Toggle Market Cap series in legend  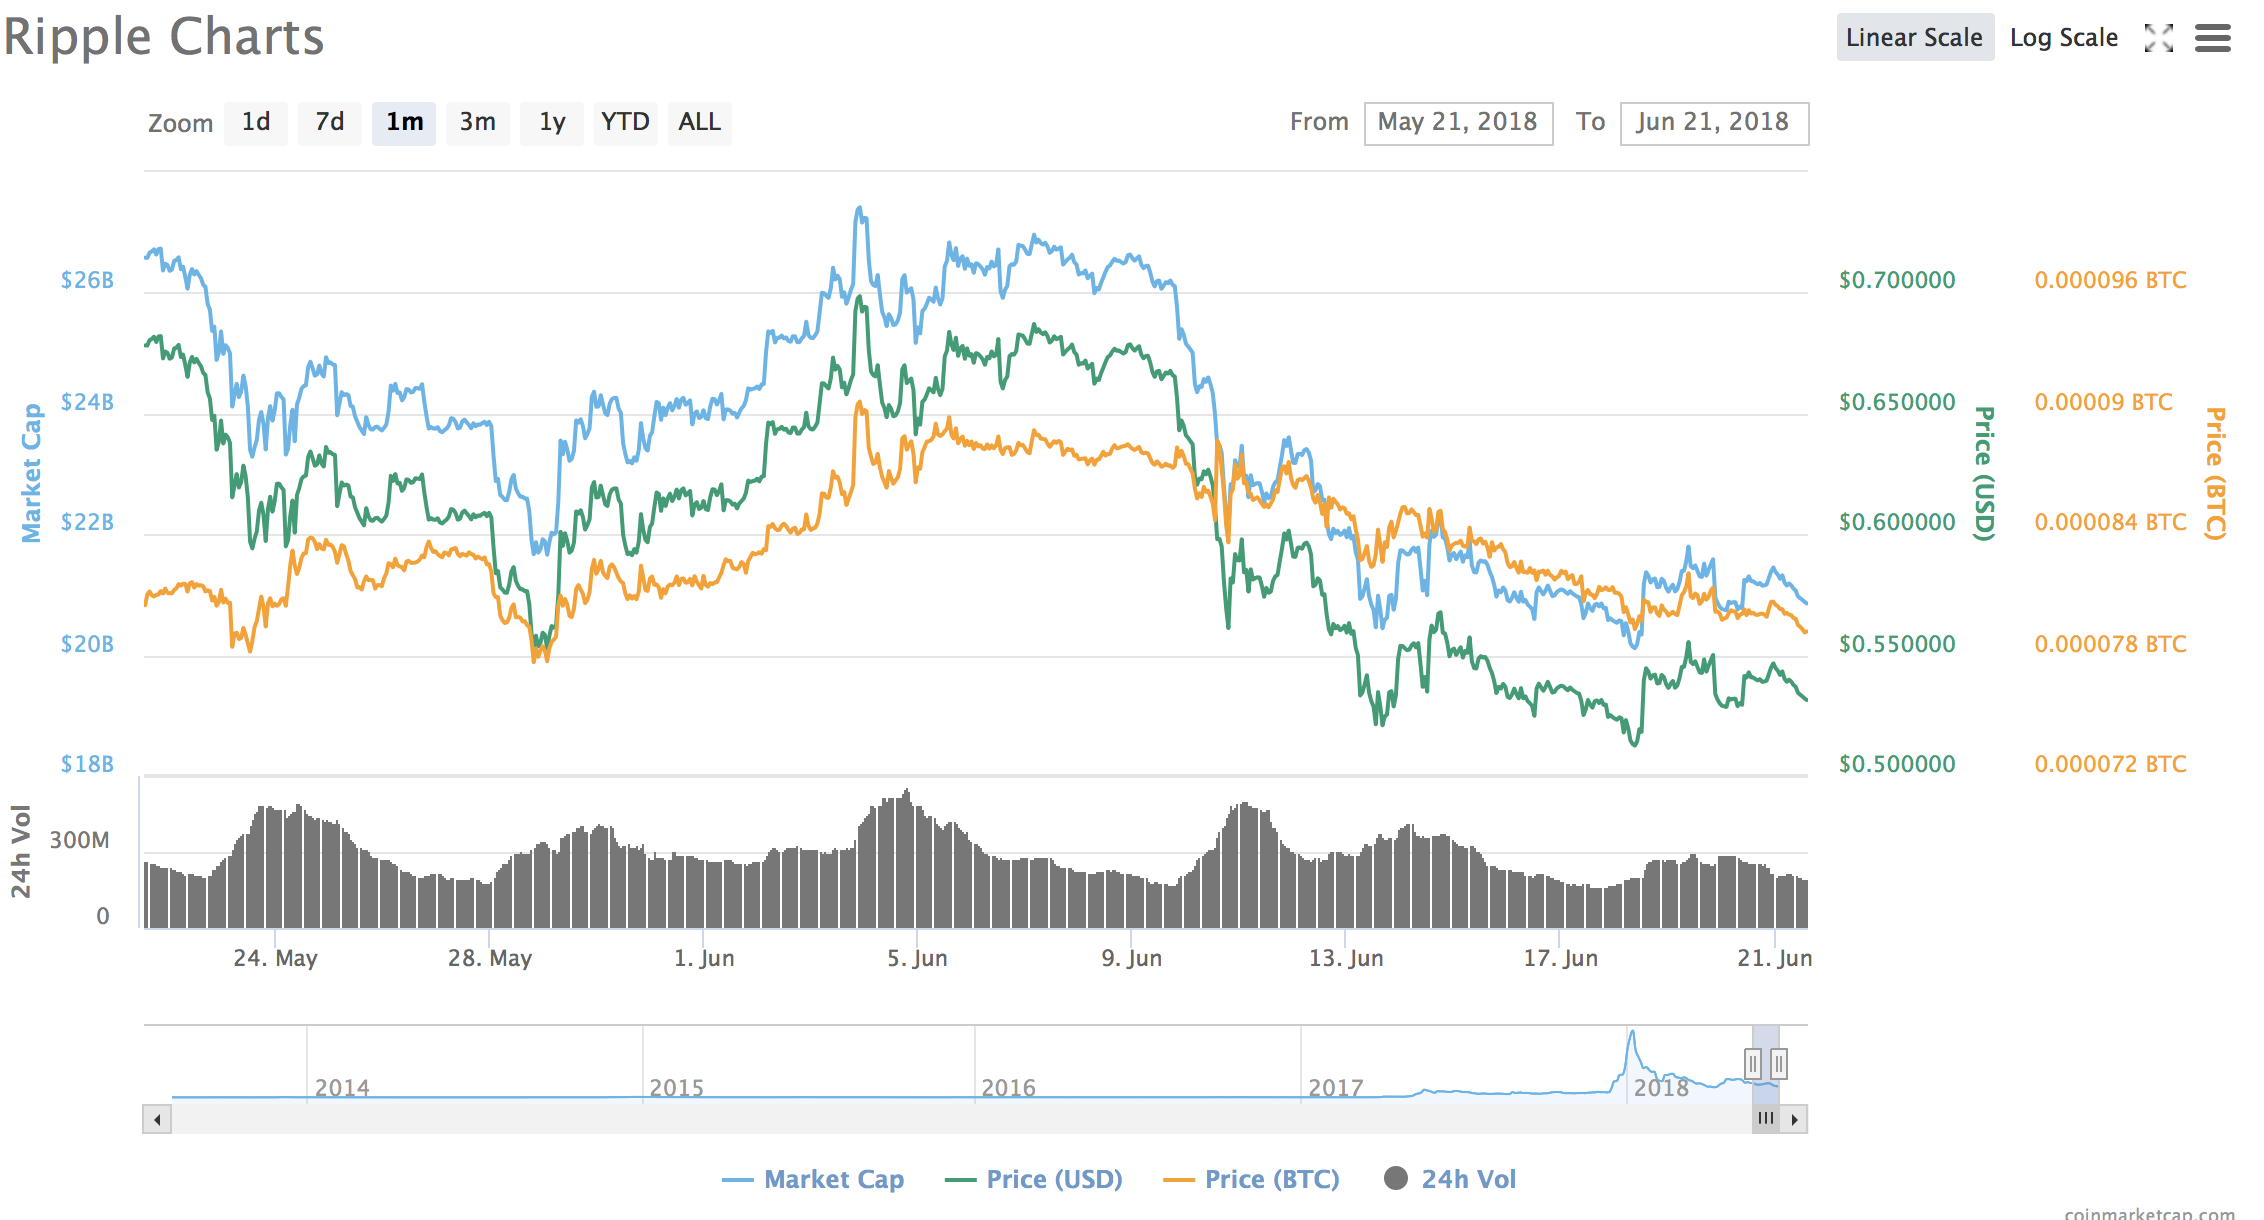tap(813, 1180)
